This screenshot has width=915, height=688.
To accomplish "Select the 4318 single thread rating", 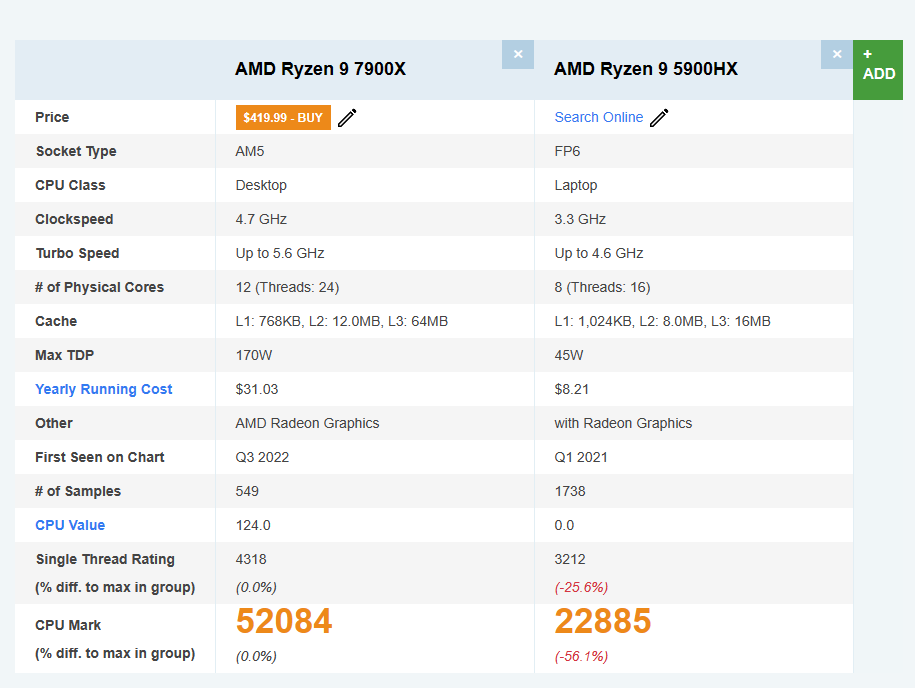I will 251,559.
